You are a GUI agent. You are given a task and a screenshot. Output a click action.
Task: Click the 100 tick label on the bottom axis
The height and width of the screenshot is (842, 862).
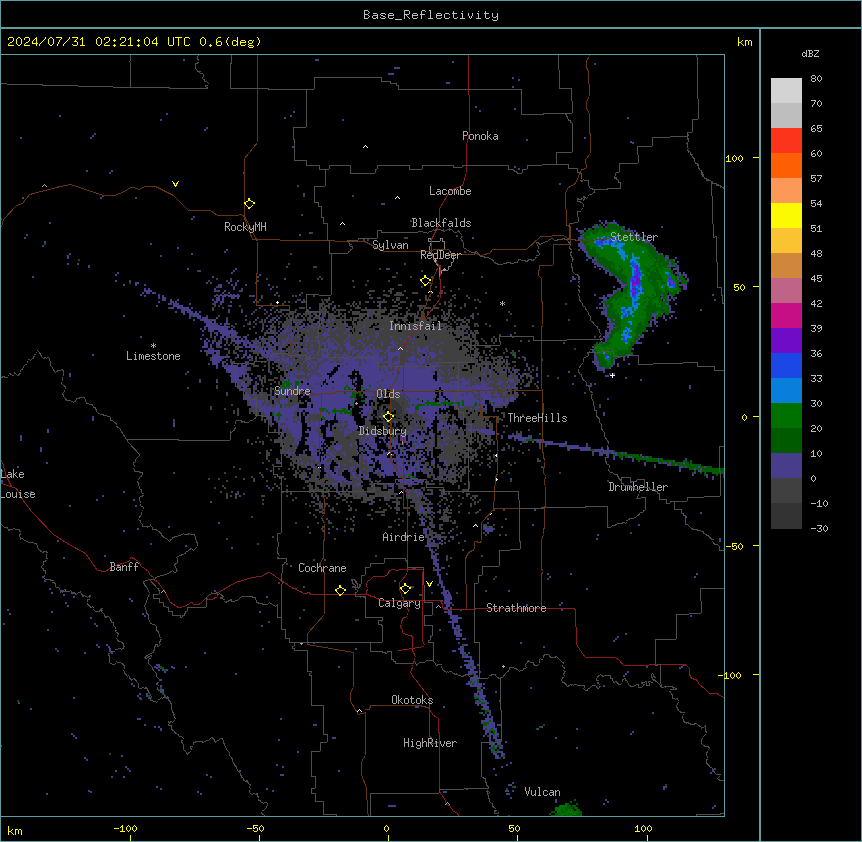[x=643, y=828]
